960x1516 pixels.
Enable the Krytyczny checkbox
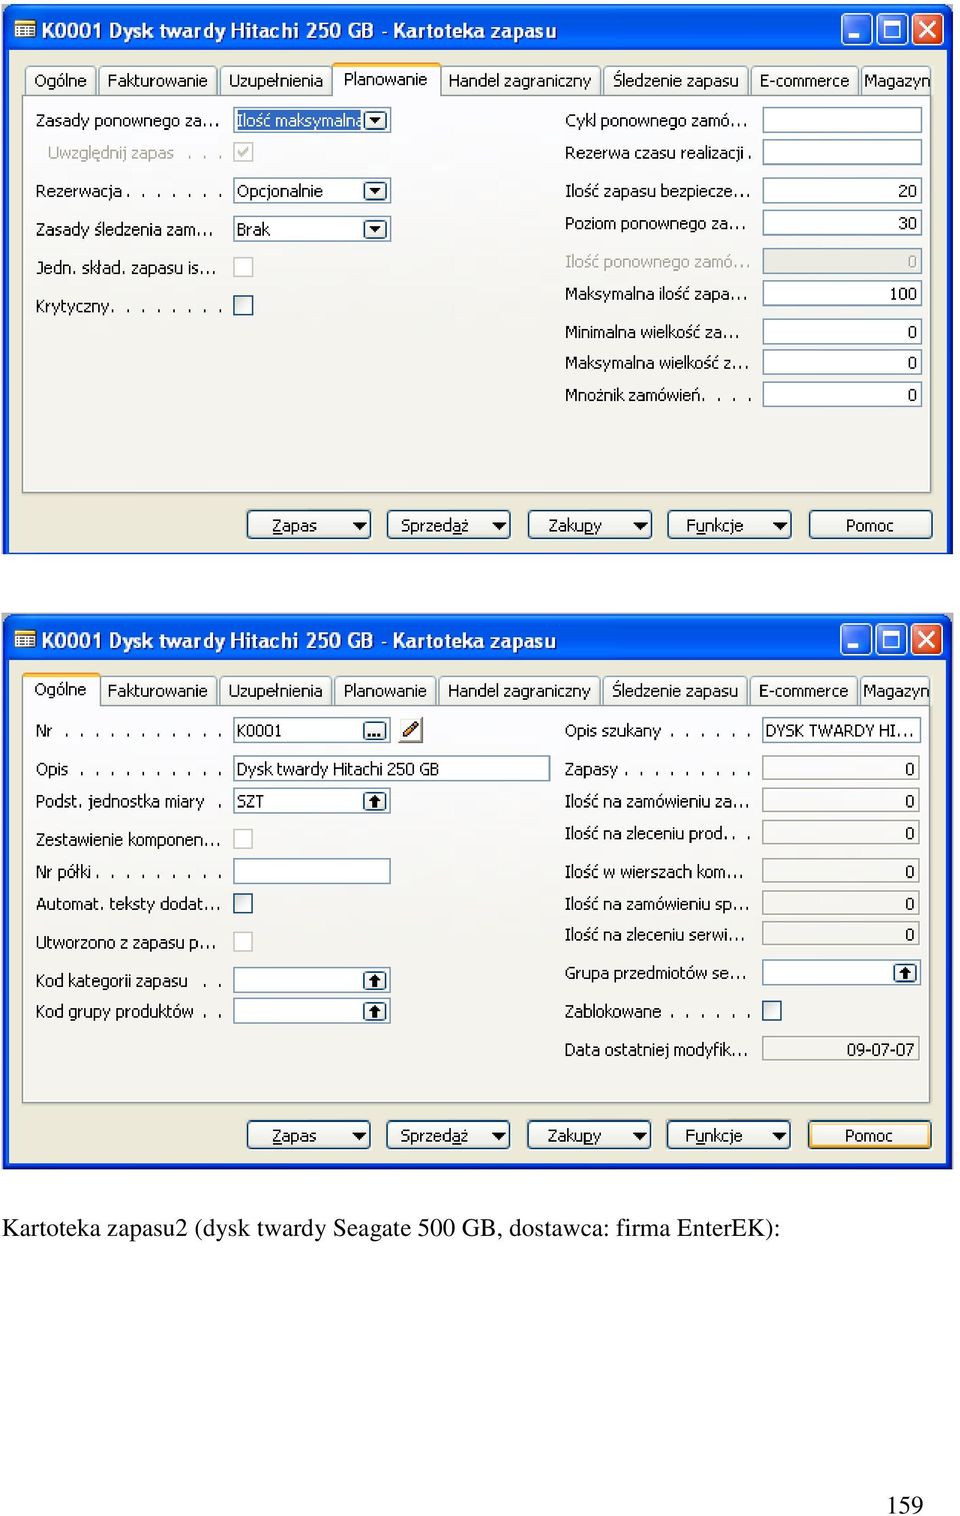[x=243, y=305]
